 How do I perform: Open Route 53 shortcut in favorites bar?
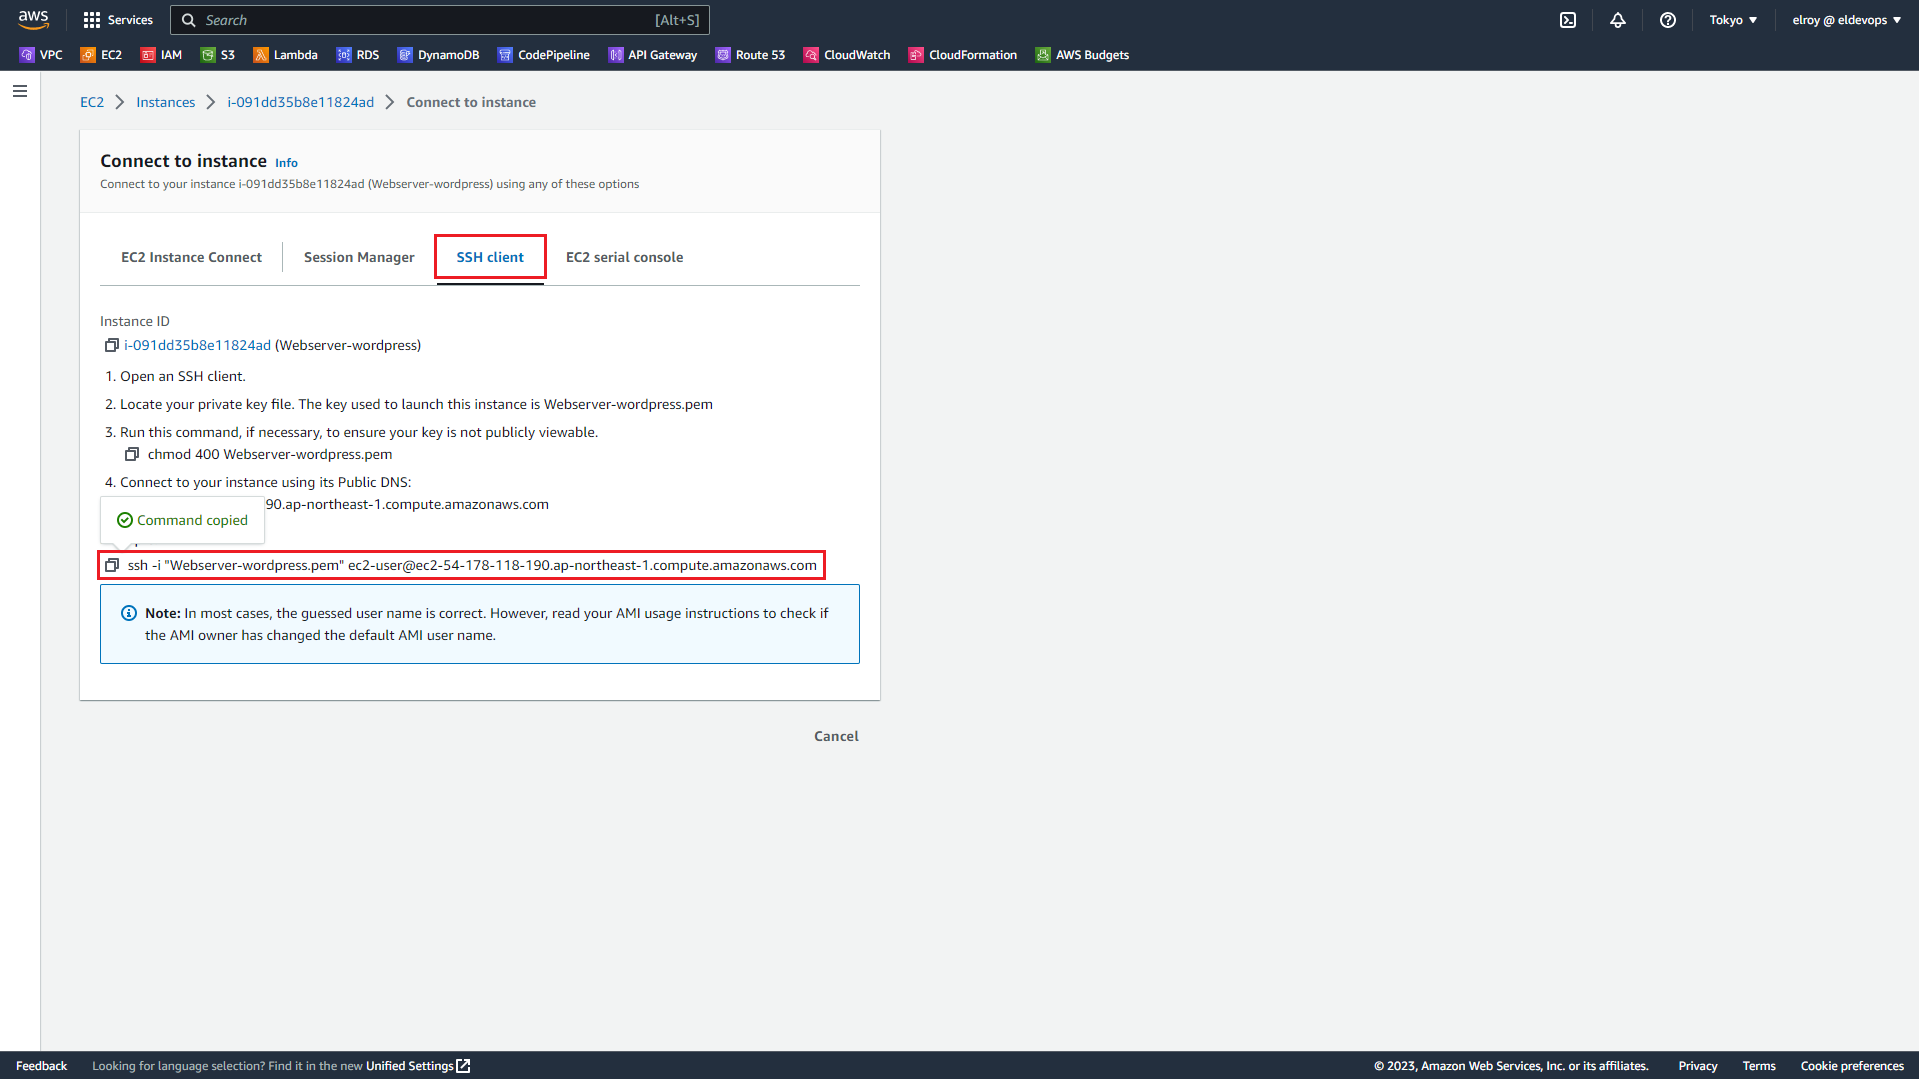point(750,55)
